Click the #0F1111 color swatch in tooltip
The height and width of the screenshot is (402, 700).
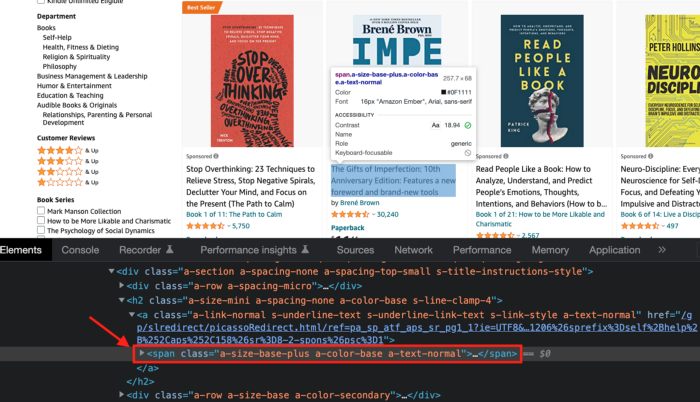(x=444, y=92)
